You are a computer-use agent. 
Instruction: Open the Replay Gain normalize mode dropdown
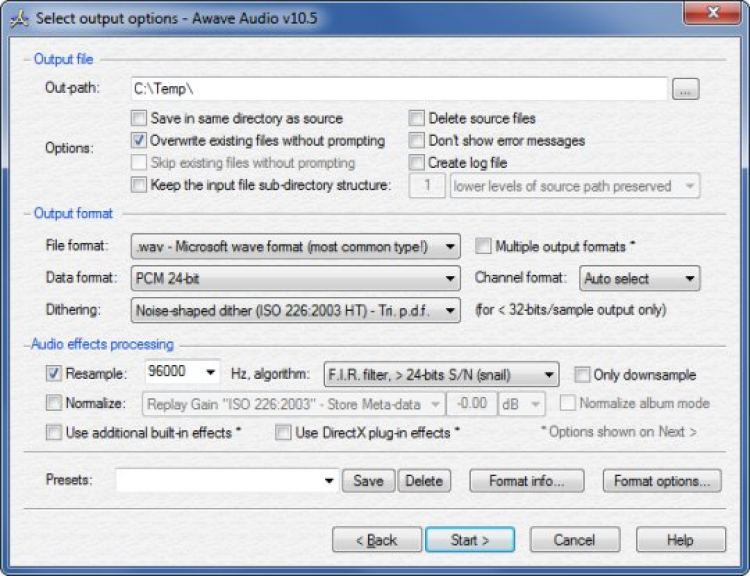tap(293, 404)
